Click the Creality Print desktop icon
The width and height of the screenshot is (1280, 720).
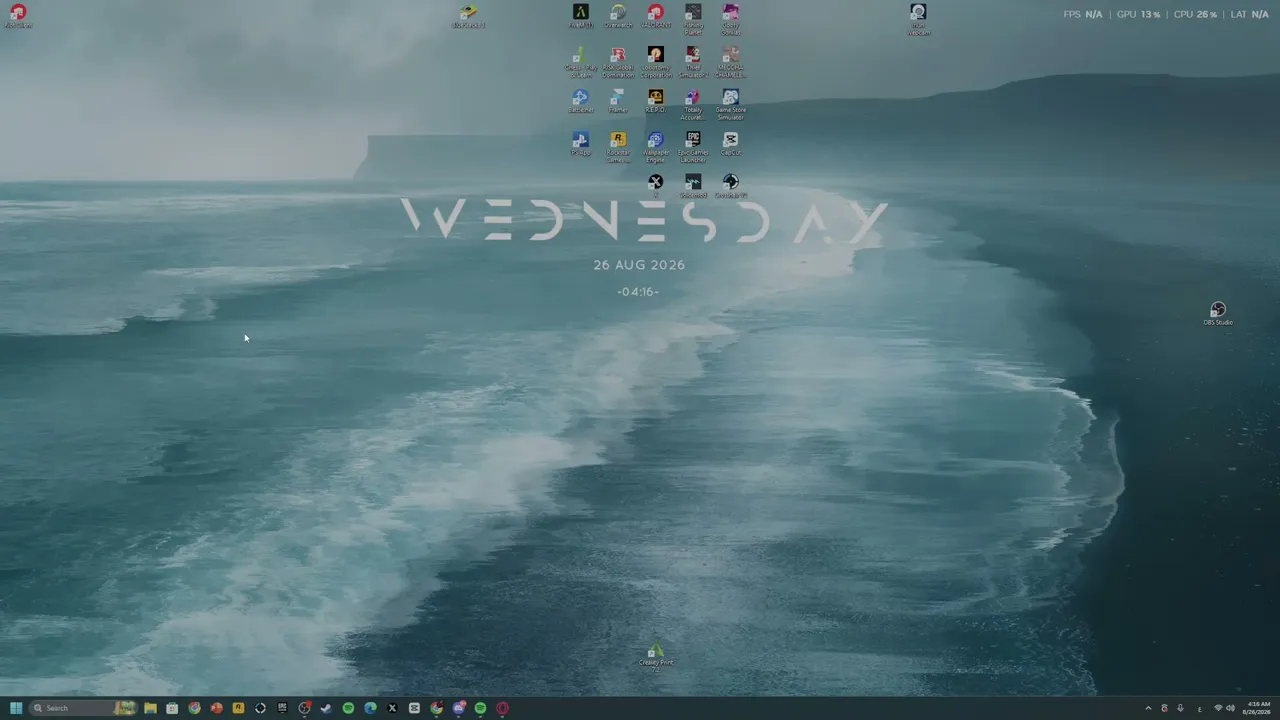(x=656, y=656)
